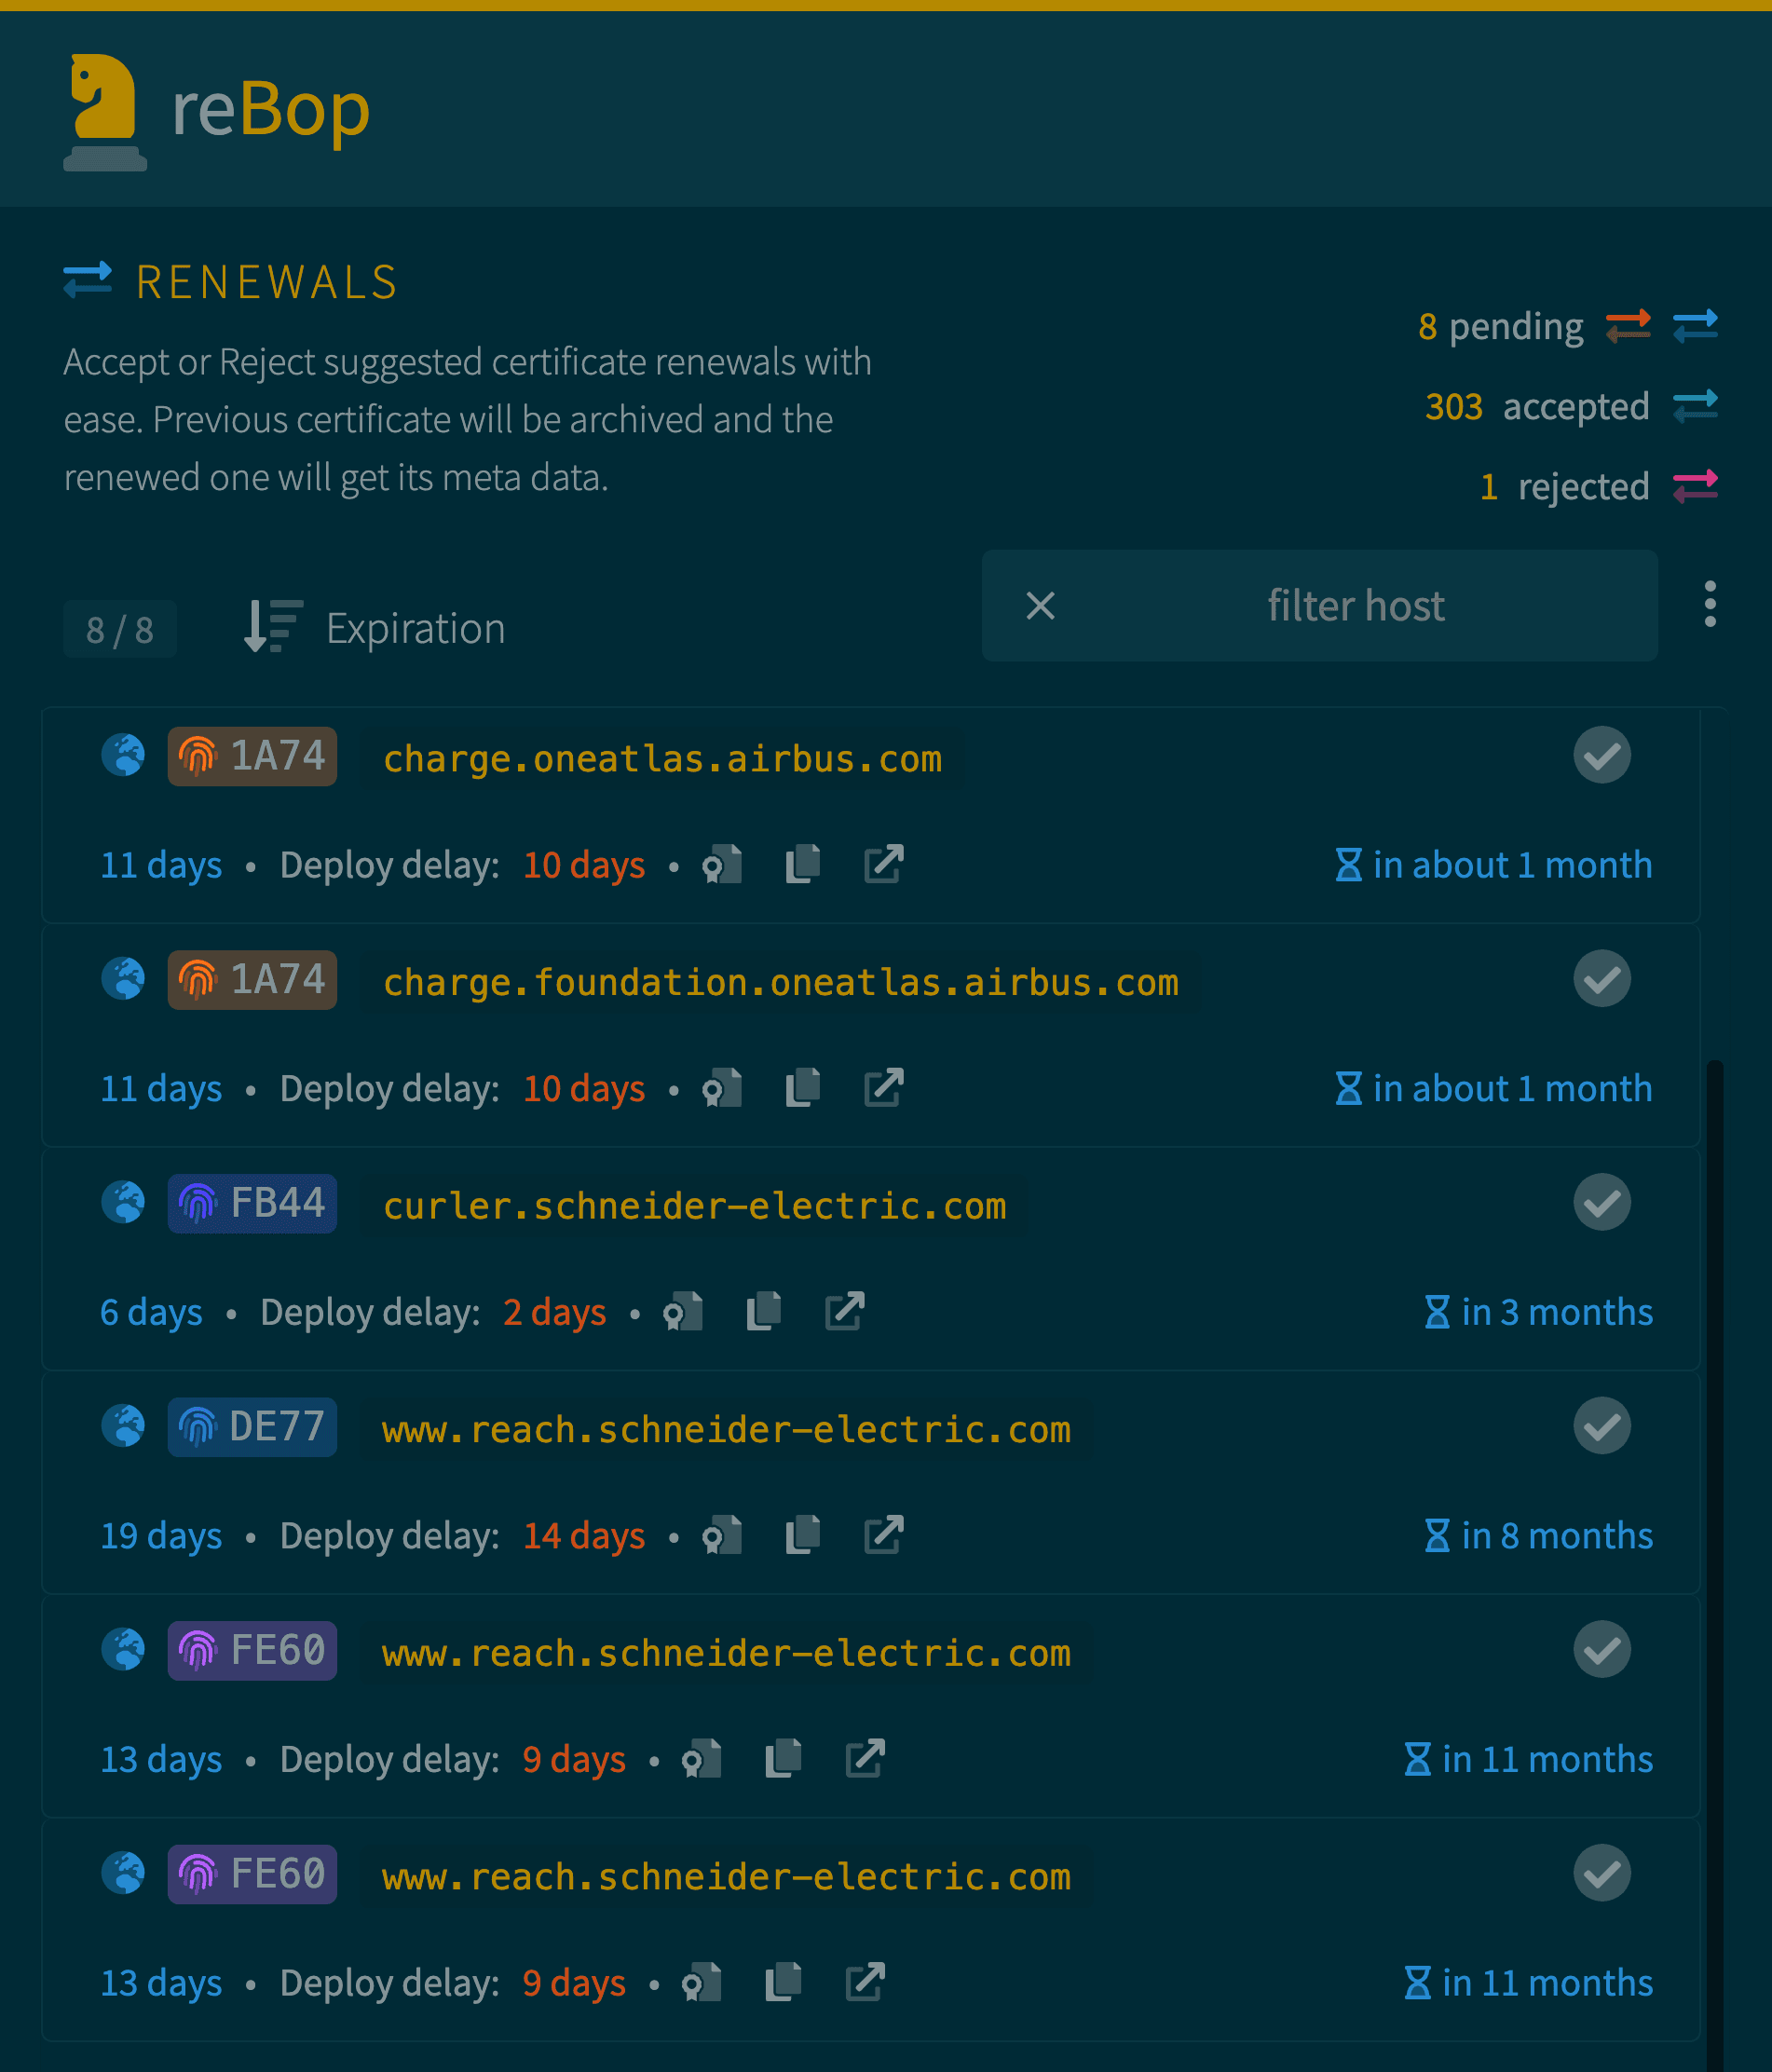Click the Renewals arrows icon in heading
Image resolution: width=1772 pixels, height=2072 pixels.
(88, 281)
